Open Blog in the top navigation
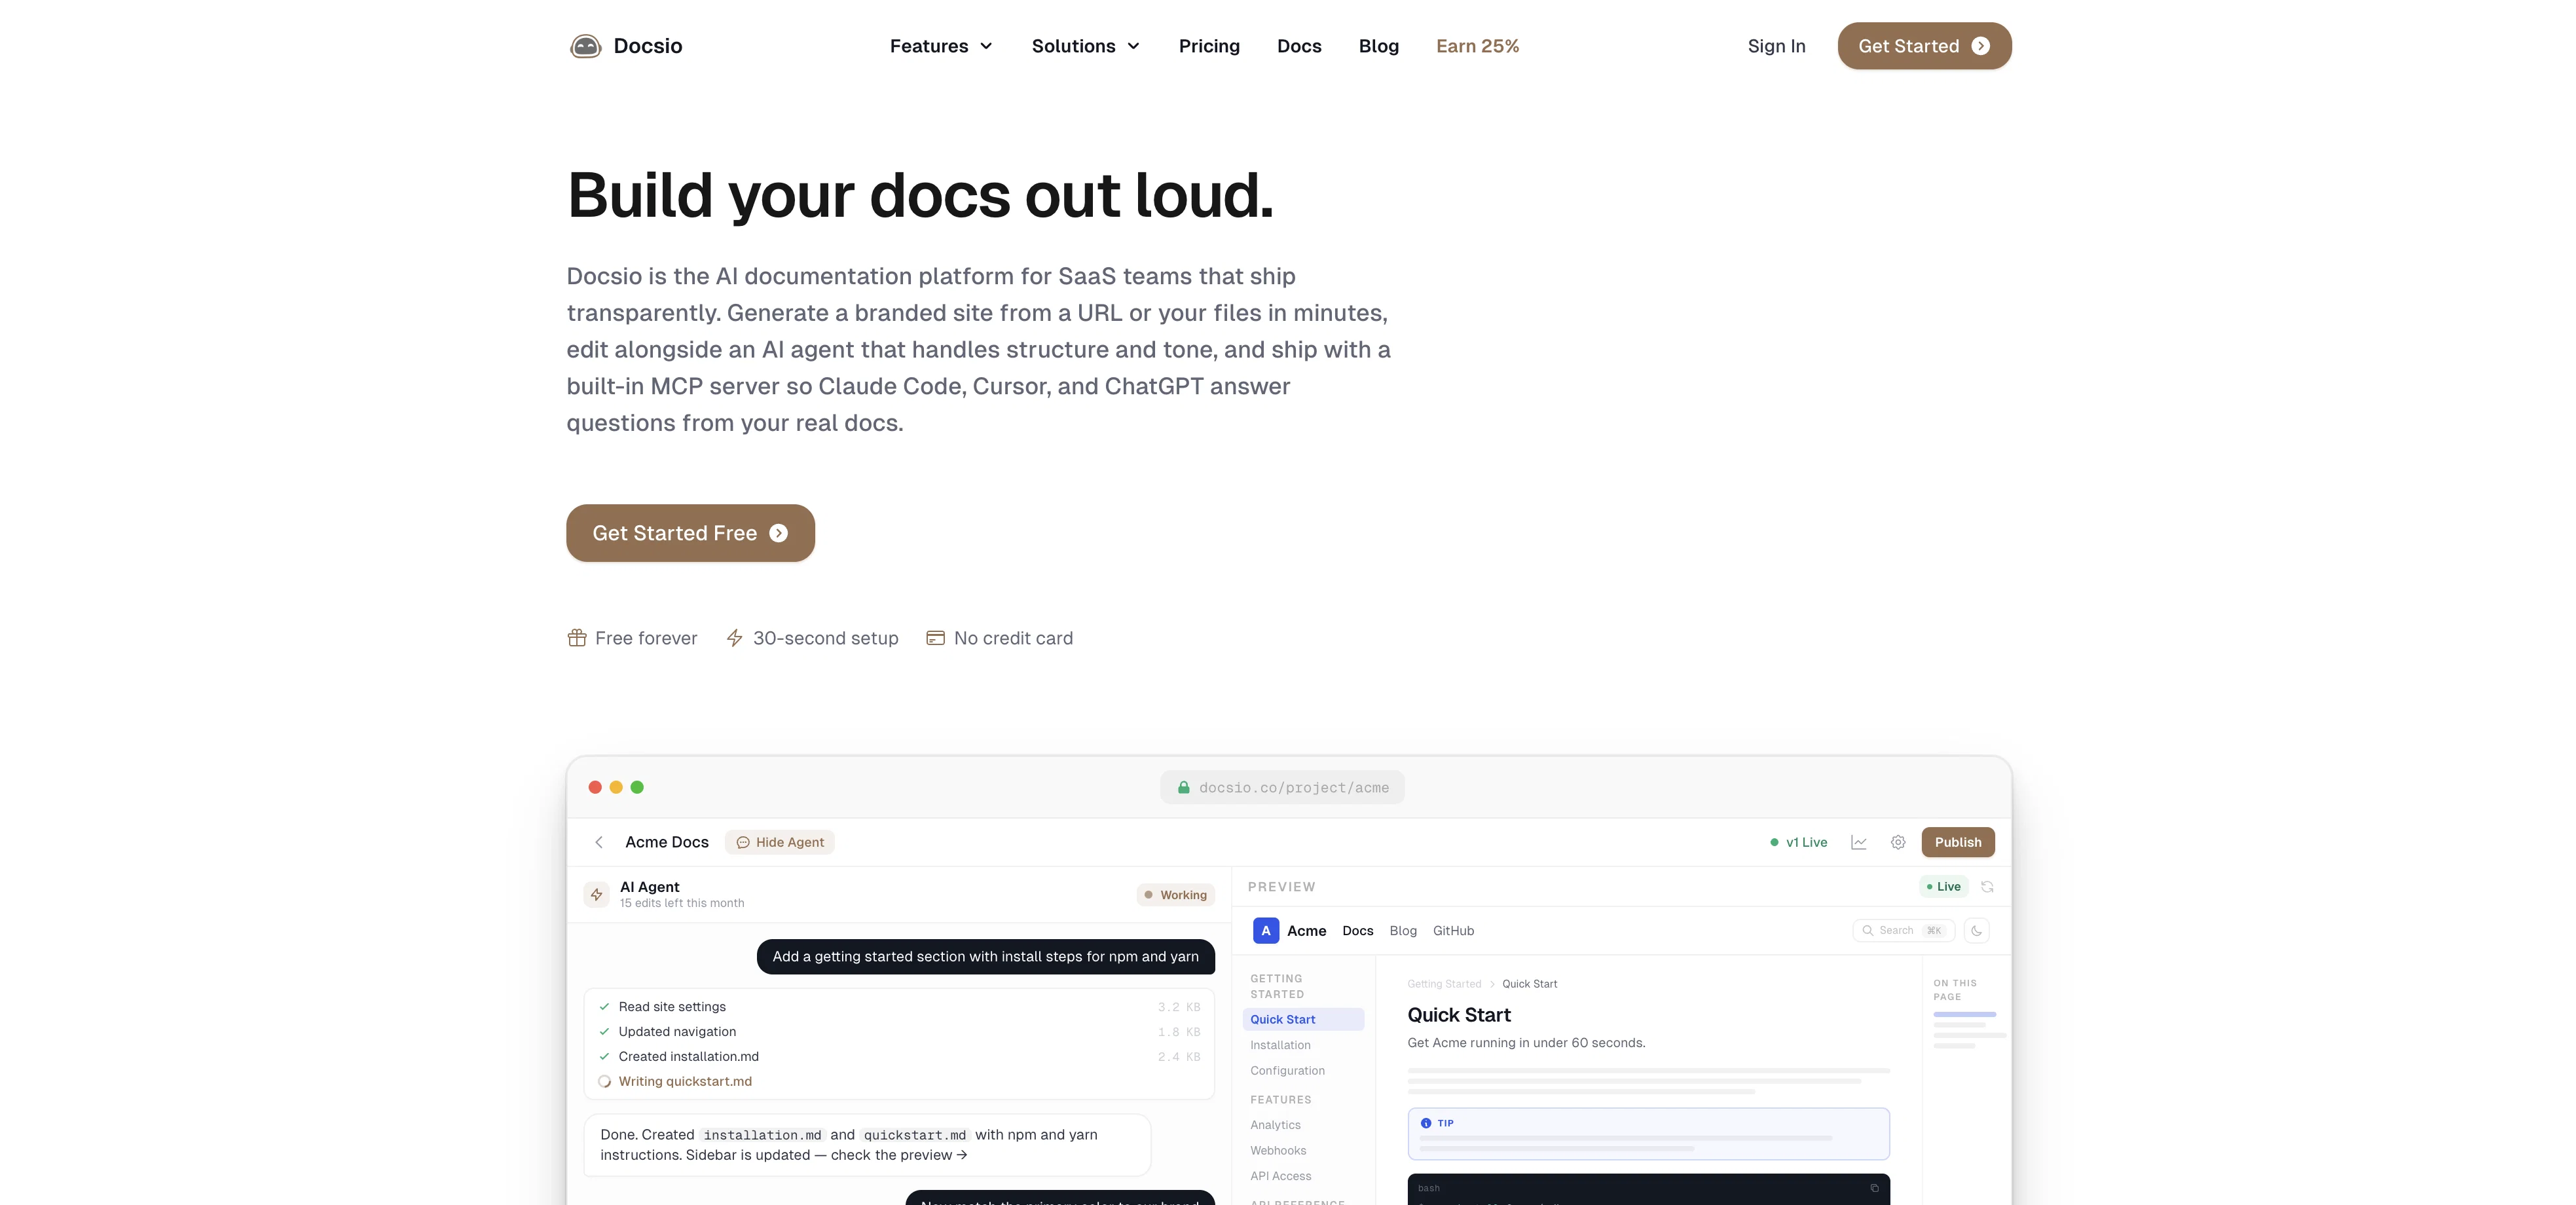2576x1205 pixels. pos(1379,46)
